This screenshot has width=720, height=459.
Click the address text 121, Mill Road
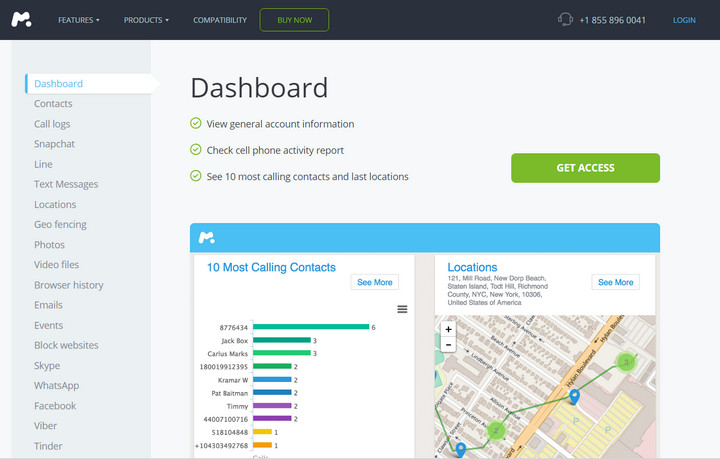click(497, 290)
